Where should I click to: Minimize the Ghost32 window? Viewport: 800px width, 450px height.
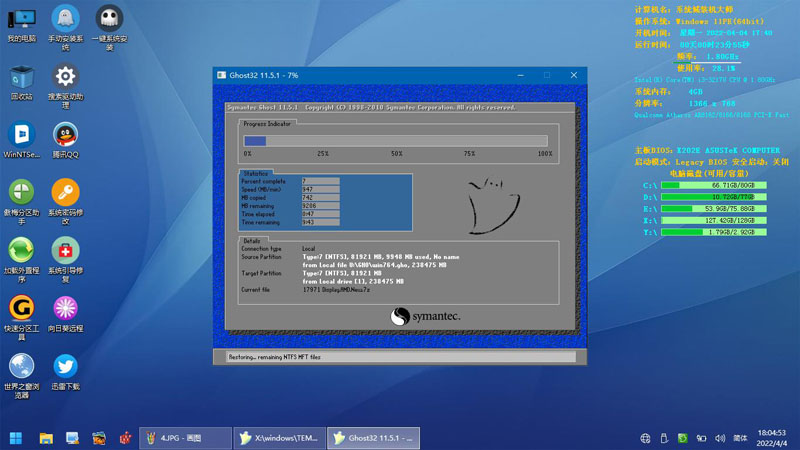520,75
